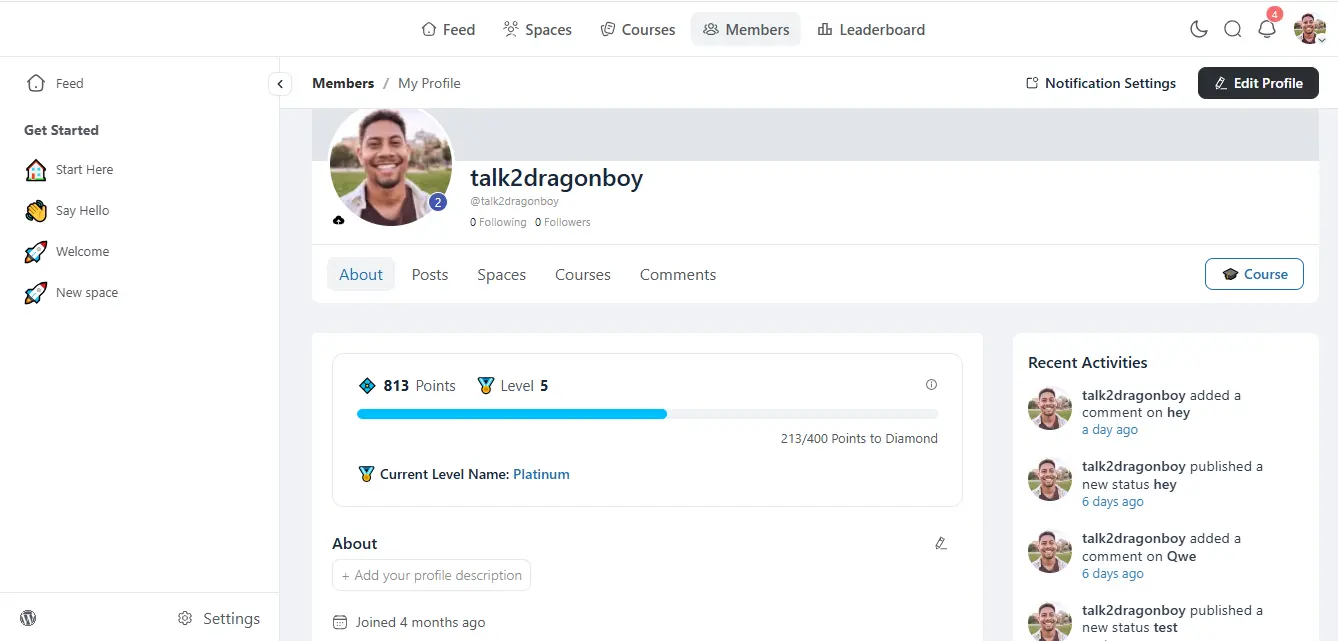The width and height of the screenshot is (1338, 641).
Task: Collapse the left sidebar chevron
Action: (280, 84)
